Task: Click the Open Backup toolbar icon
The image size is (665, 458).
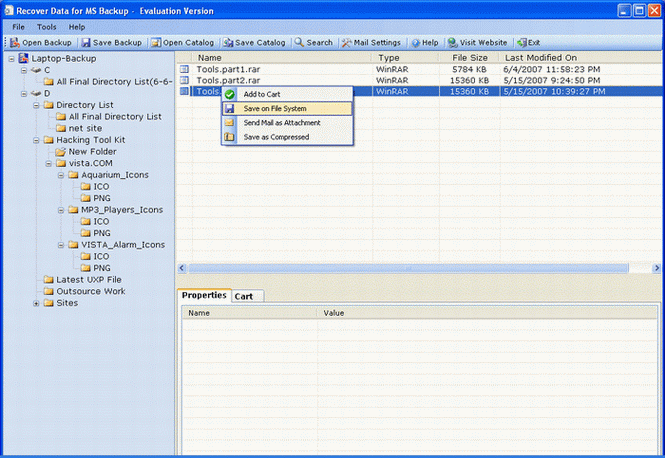Action: (x=15, y=43)
